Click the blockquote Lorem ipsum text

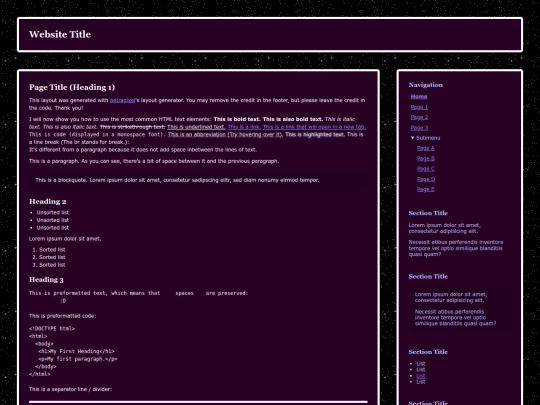tap(177, 180)
